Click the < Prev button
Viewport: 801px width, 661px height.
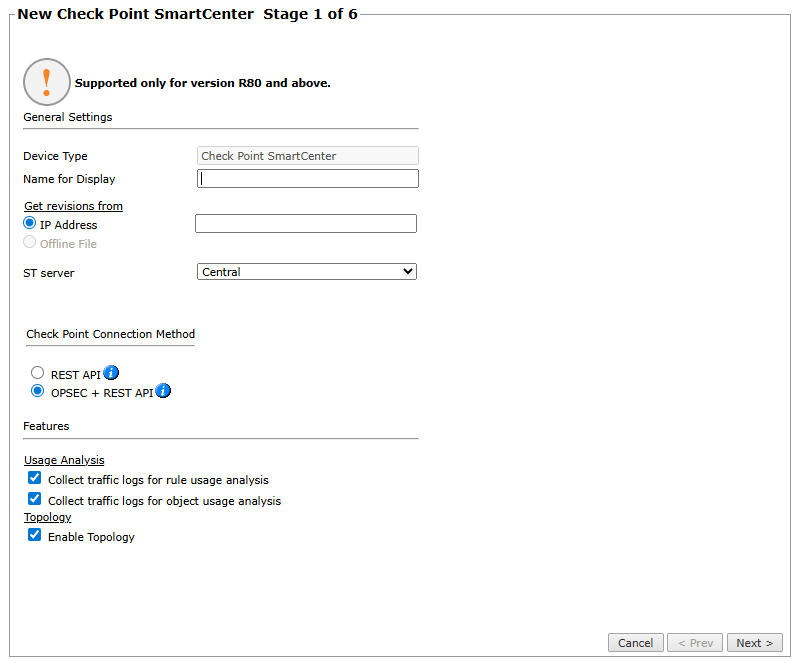[x=694, y=643]
